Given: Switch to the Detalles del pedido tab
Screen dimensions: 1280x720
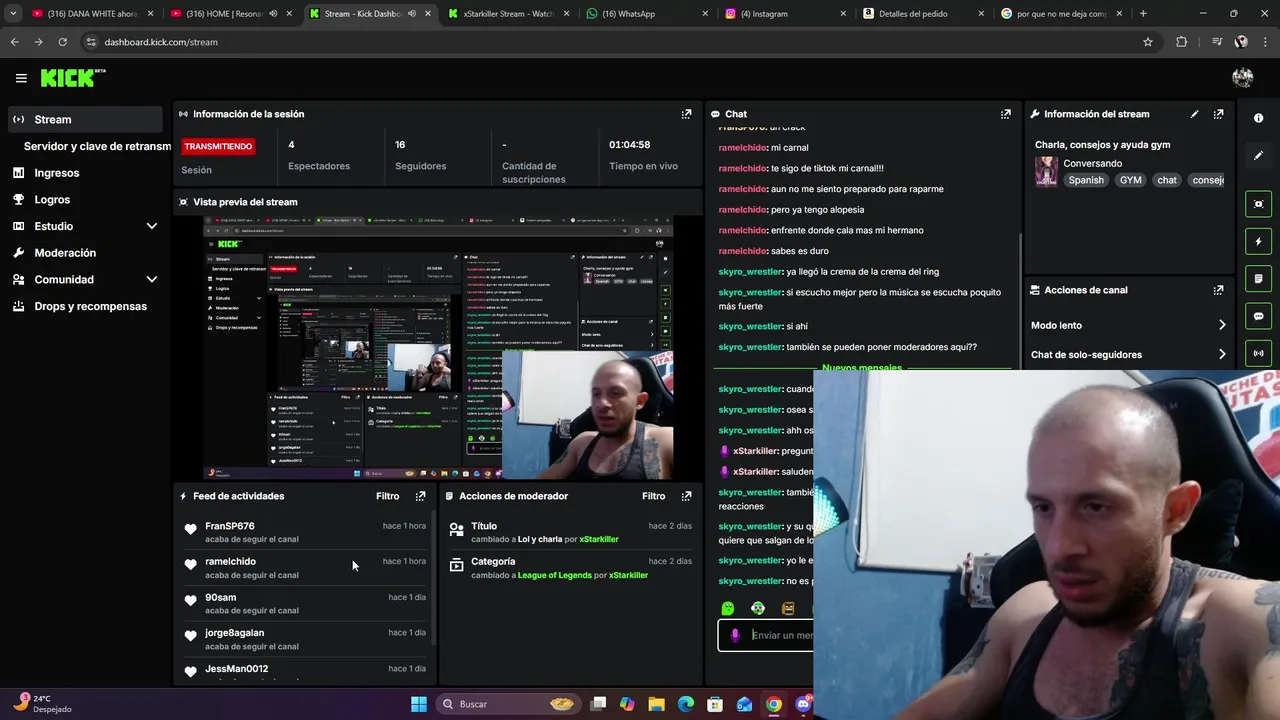Looking at the screenshot, I should [923, 14].
